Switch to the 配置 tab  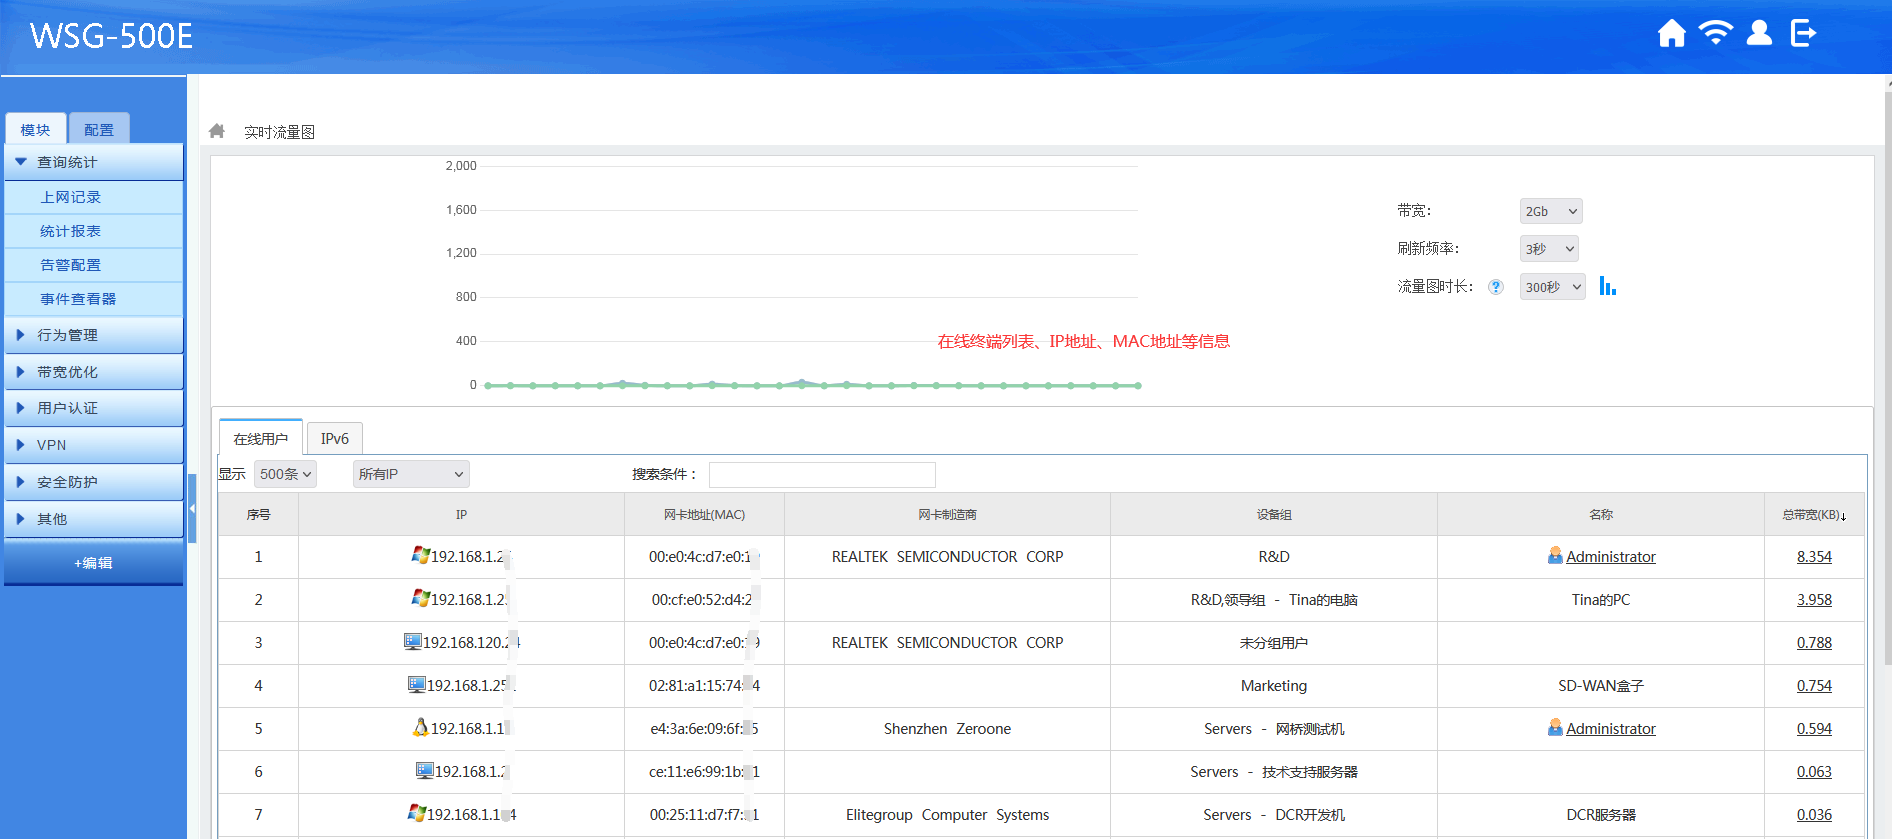click(x=99, y=130)
